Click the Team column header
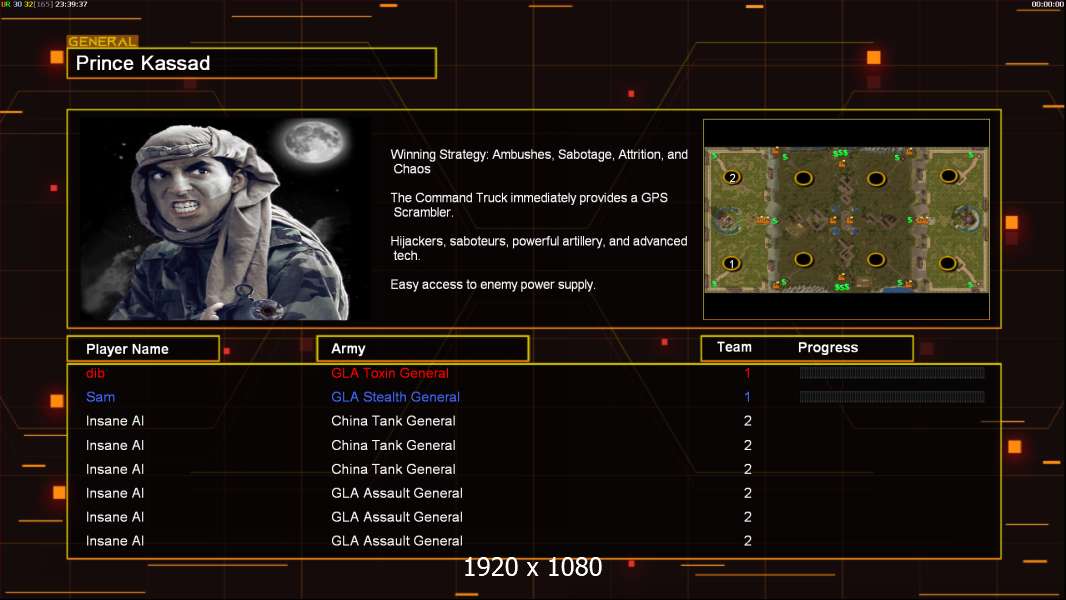 [734, 347]
